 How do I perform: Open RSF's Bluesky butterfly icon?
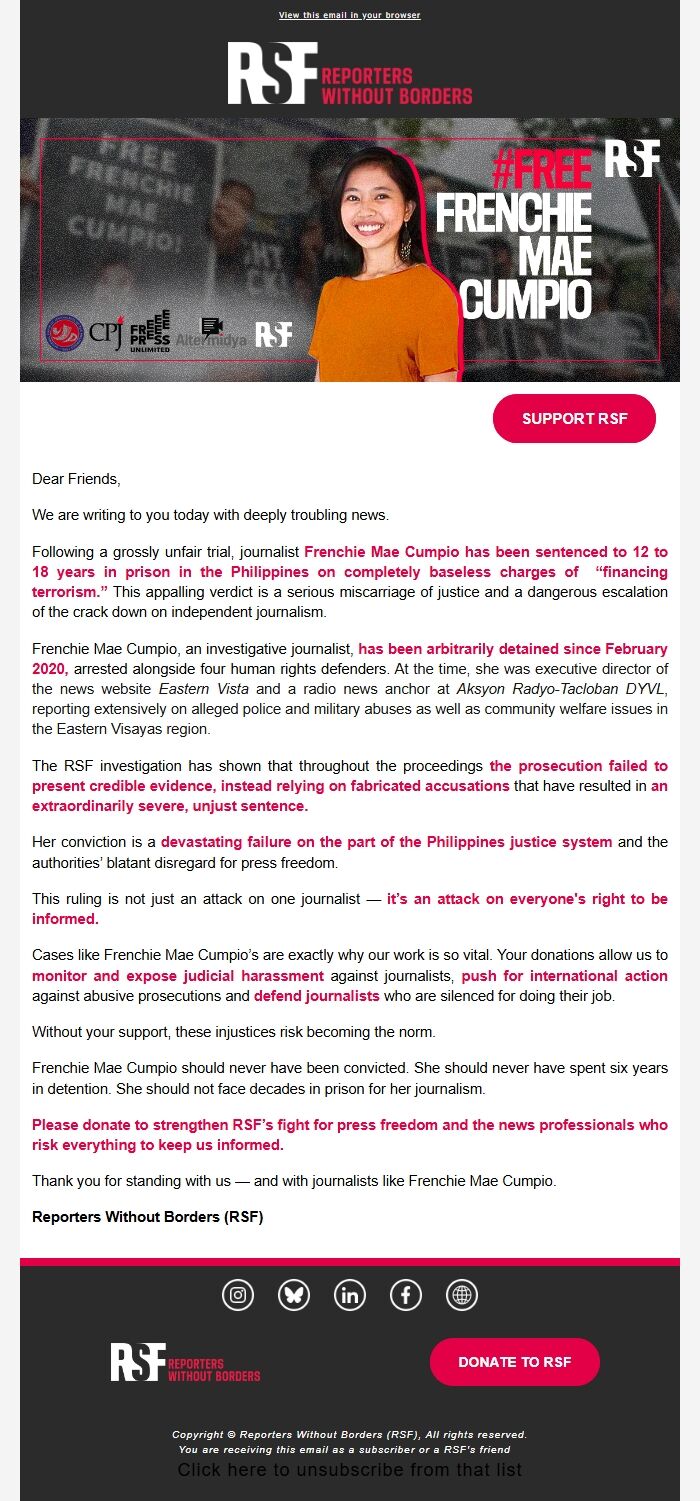click(292, 1295)
